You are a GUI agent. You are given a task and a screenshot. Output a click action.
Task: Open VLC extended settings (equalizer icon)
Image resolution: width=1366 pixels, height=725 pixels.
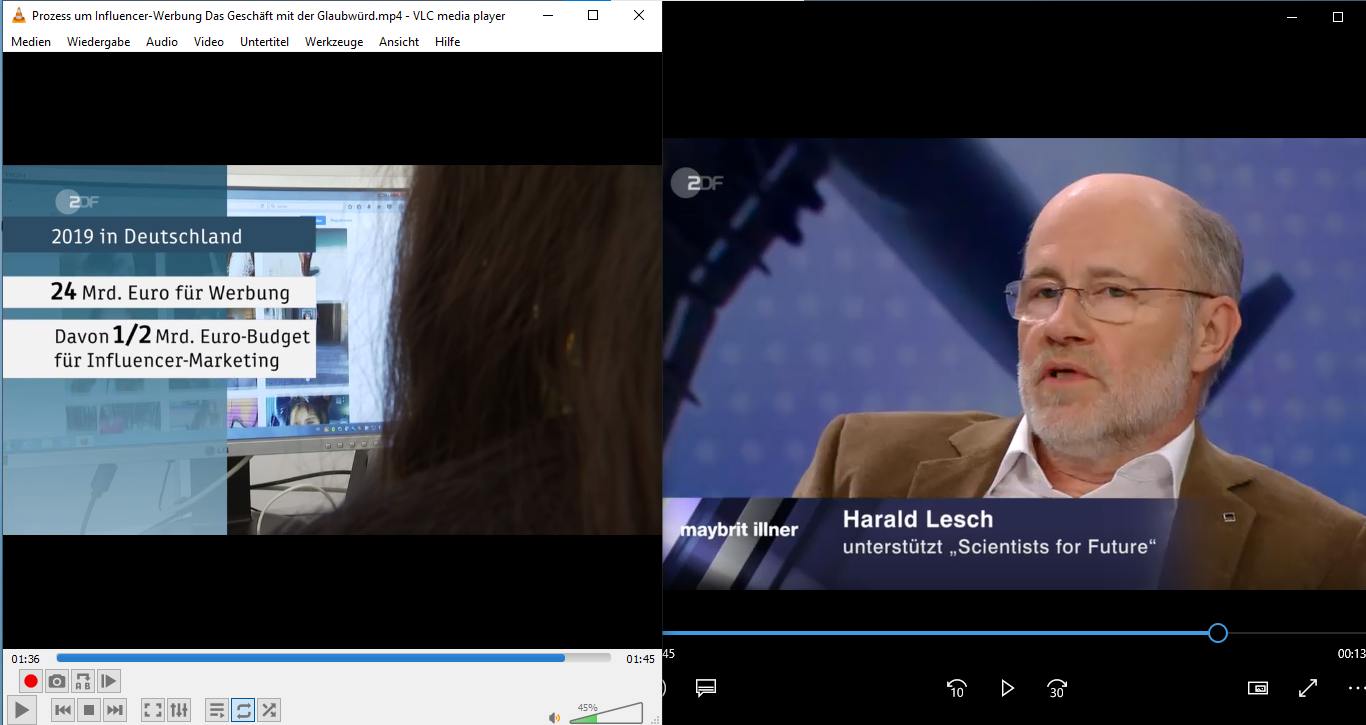coord(179,710)
